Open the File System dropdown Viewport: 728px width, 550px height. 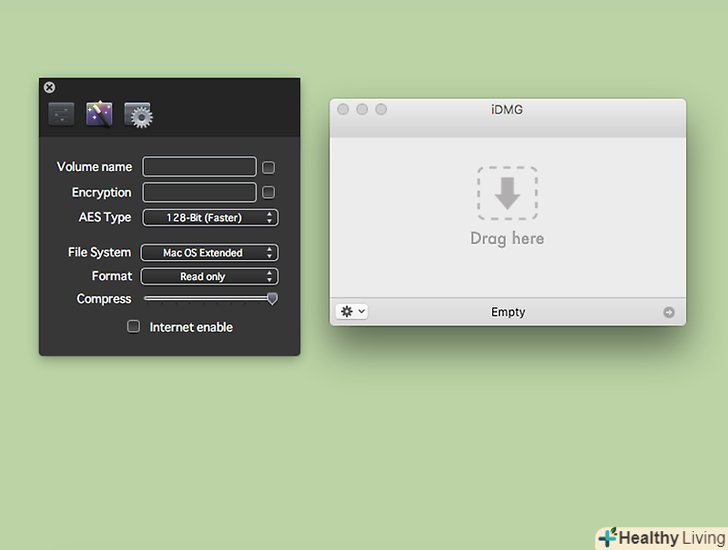[209, 252]
